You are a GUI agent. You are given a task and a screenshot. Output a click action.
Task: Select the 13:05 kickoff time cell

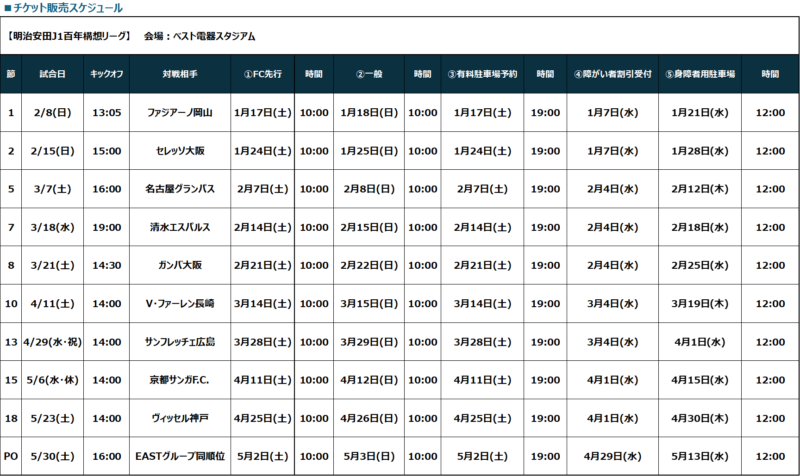click(x=106, y=112)
